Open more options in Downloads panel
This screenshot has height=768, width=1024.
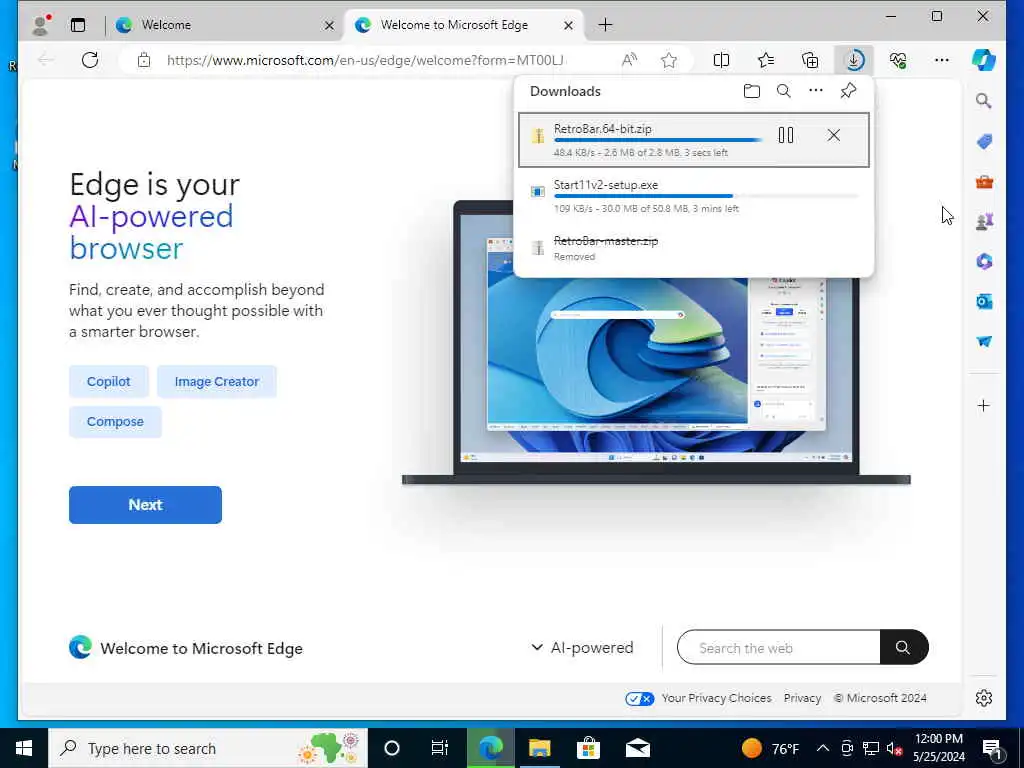pos(816,91)
